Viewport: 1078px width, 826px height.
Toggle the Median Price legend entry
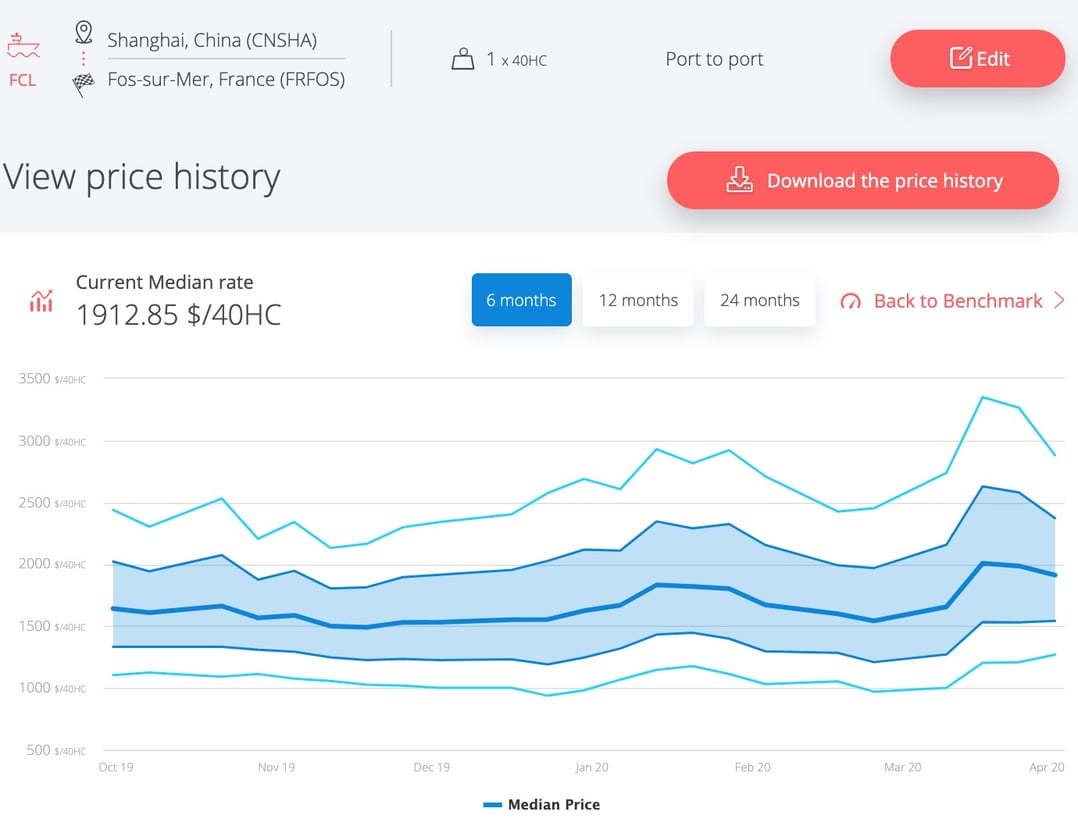tap(553, 804)
